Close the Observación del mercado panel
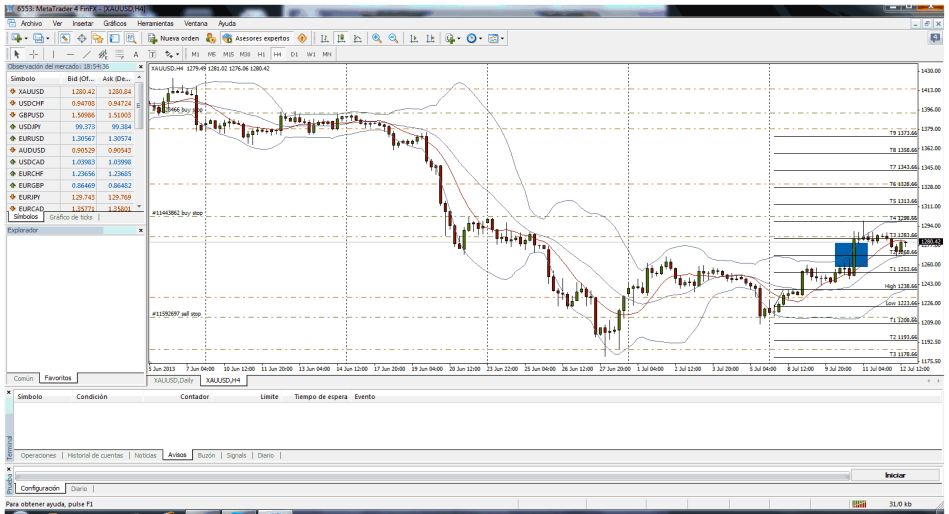Viewport: 949px width, 514px height. pos(140,67)
